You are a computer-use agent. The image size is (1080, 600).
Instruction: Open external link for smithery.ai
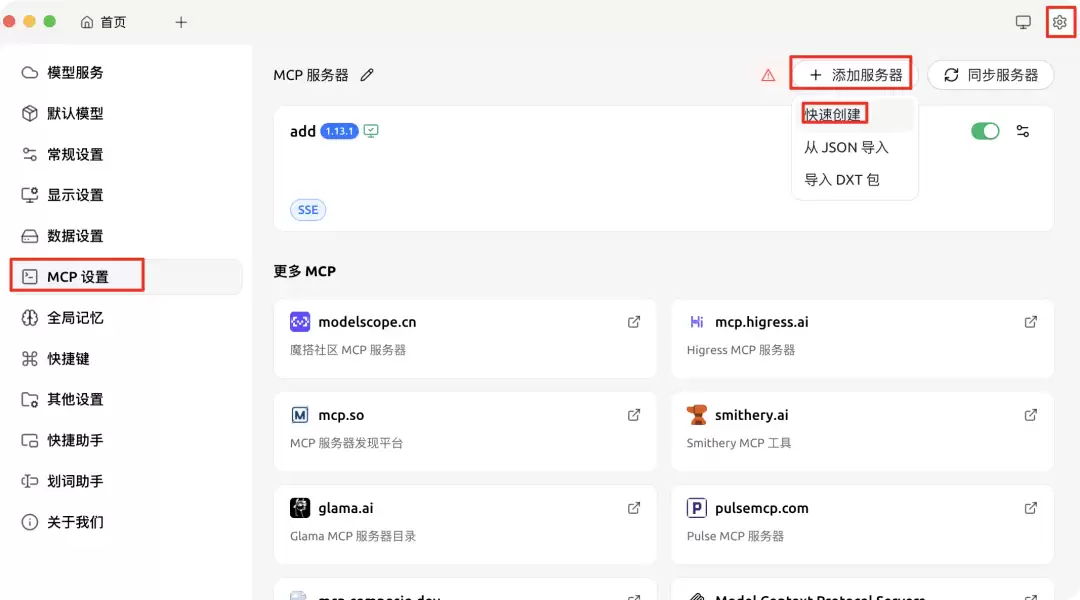pyautogui.click(x=1030, y=415)
